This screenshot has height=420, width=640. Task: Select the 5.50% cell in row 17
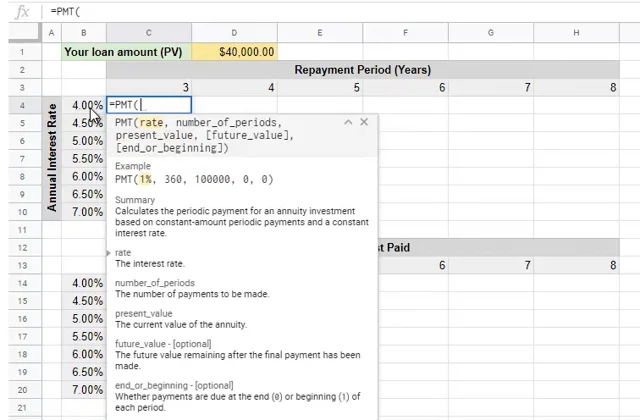(84, 336)
